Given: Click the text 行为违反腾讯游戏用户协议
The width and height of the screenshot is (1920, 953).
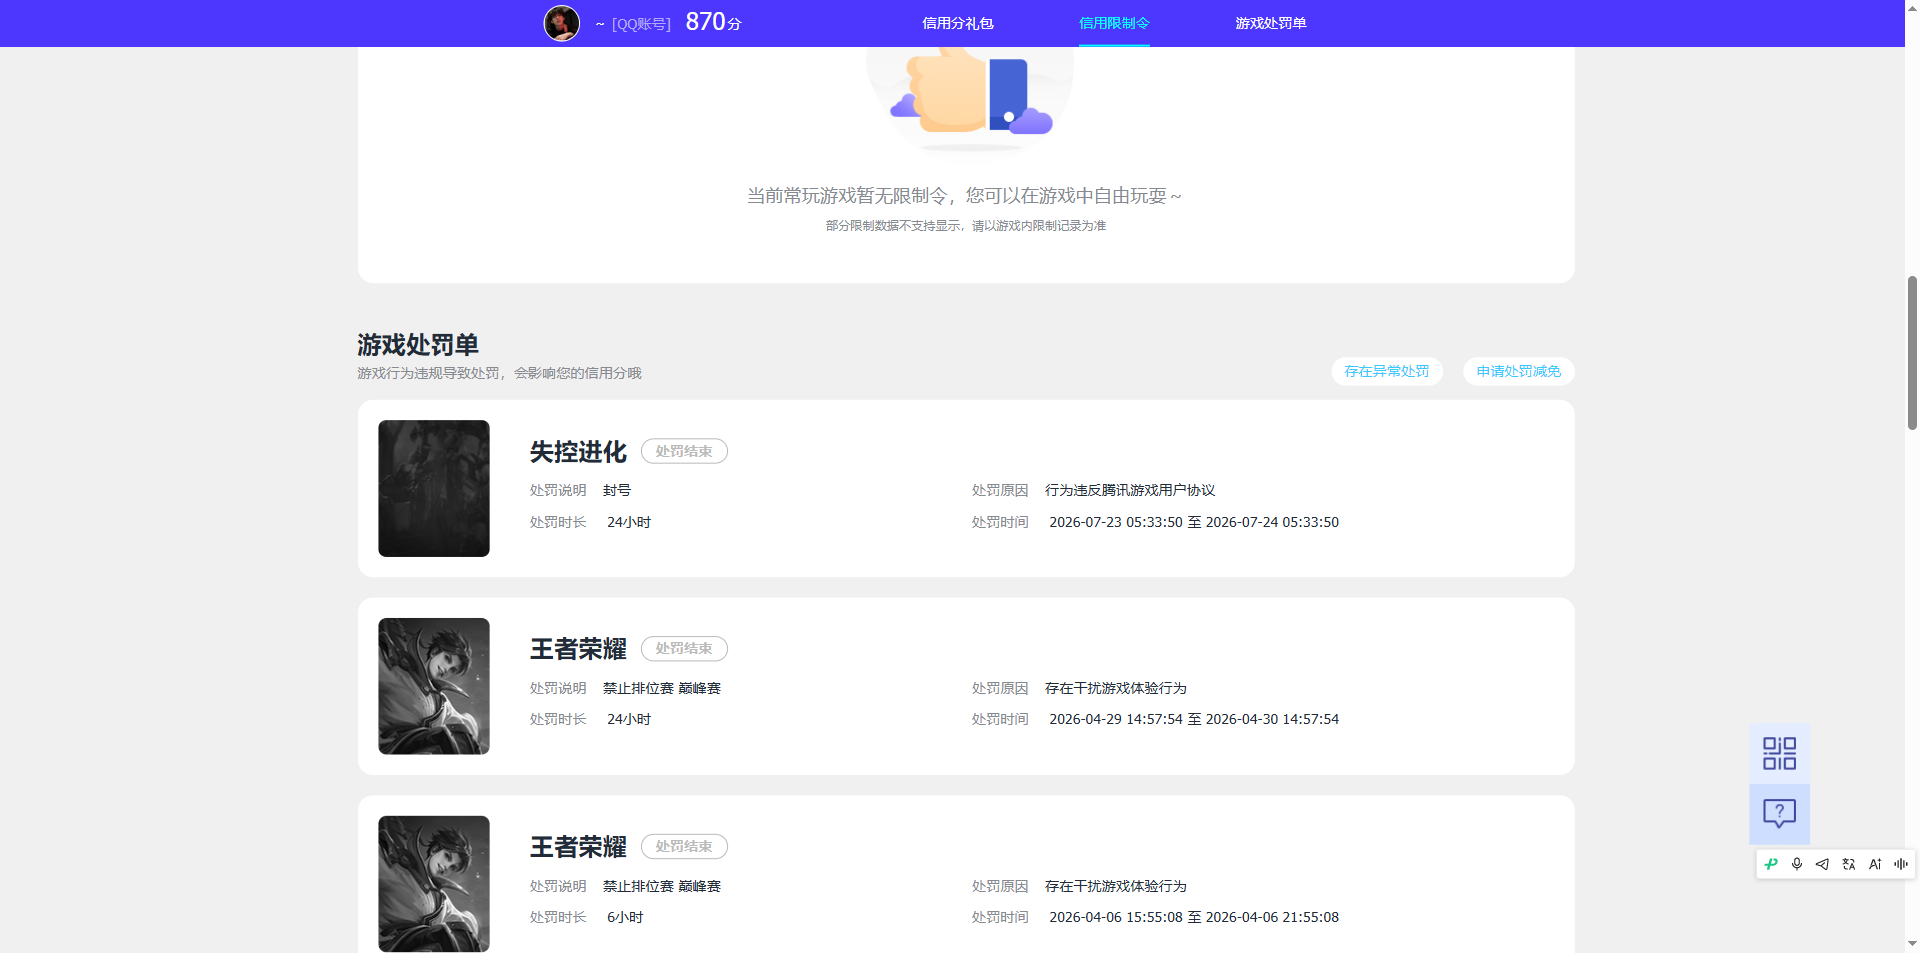Looking at the screenshot, I should pyautogui.click(x=1130, y=490).
